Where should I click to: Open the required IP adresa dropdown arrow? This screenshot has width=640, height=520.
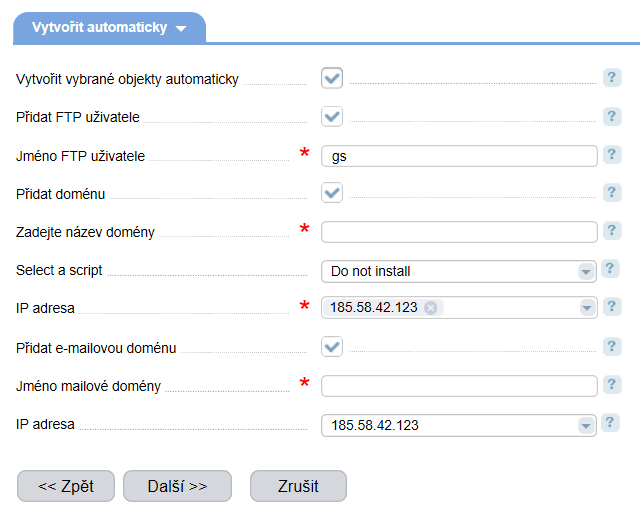pyautogui.click(x=587, y=308)
